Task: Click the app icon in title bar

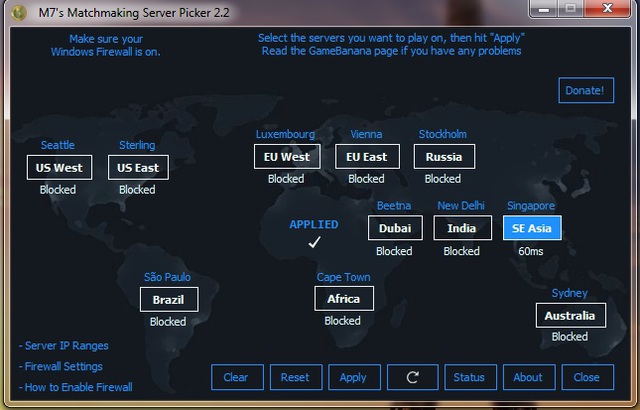Action: coord(19,13)
